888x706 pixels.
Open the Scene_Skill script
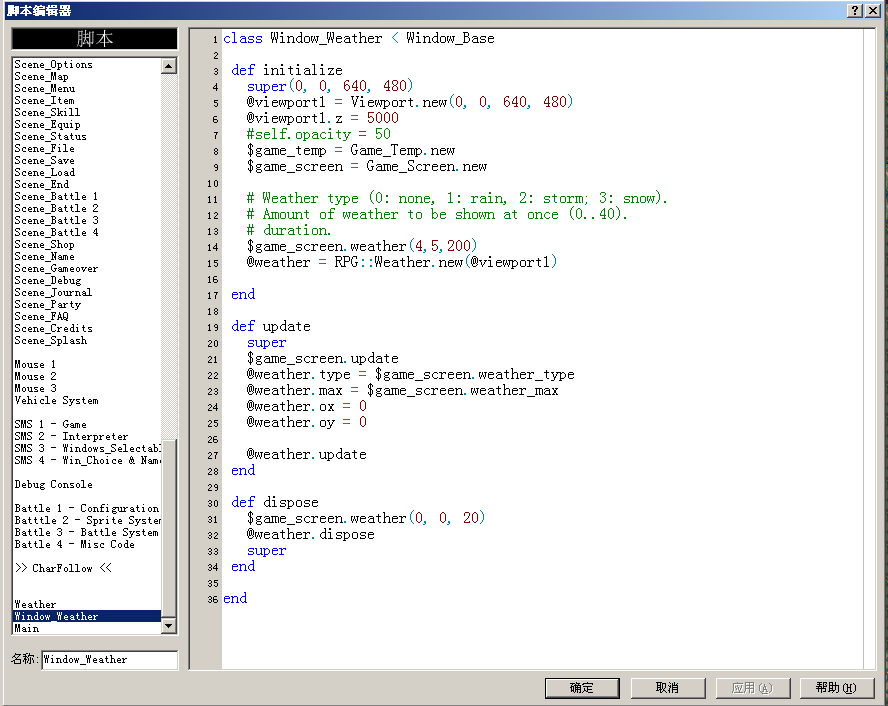pos(47,112)
